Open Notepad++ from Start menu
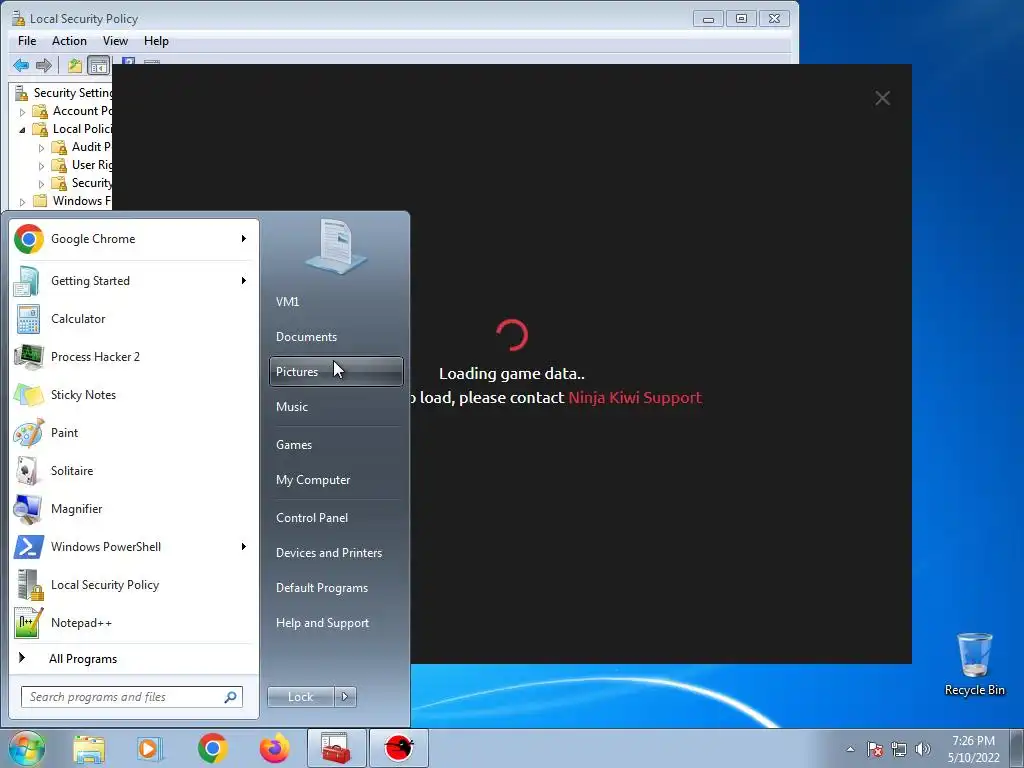 pyautogui.click(x=133, y=623)
